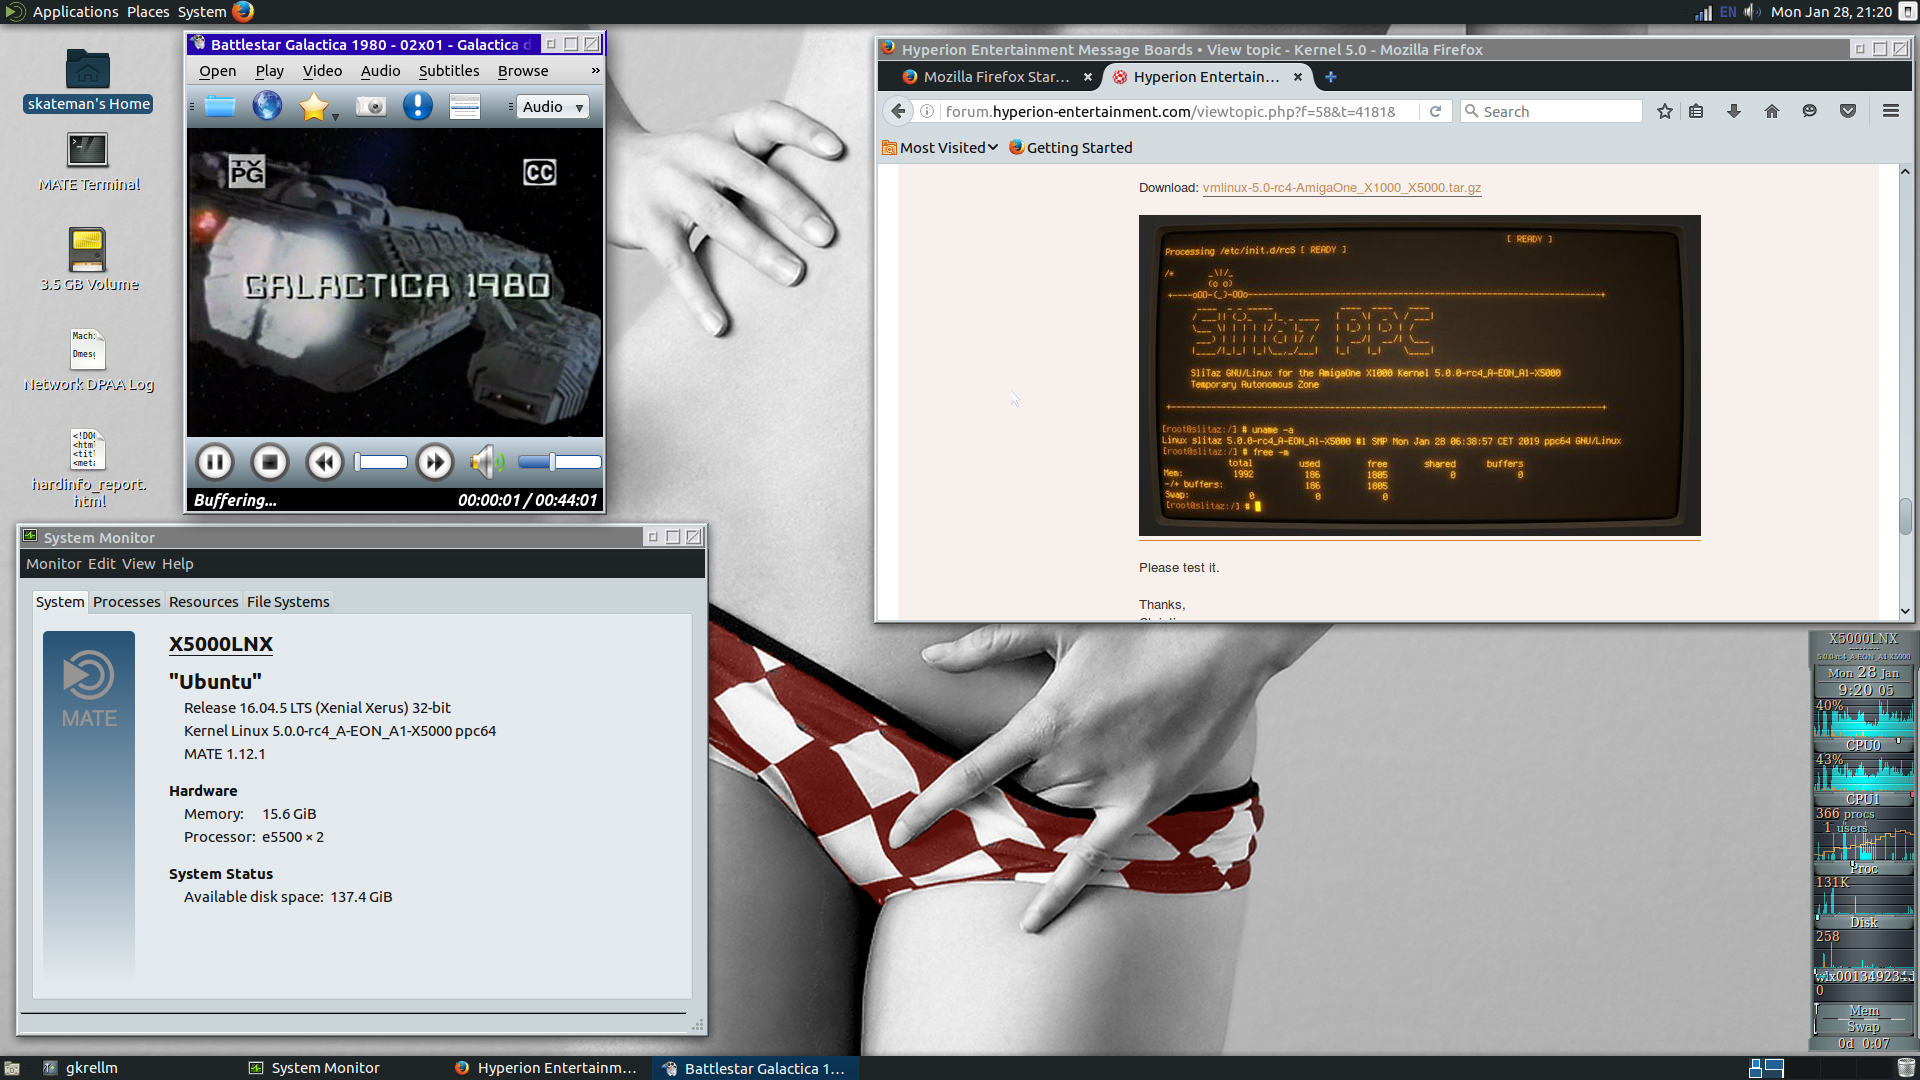This screenshot has width=1920, height=1080.
Task: Click the snapshot/screenshot icon in VLC toolbar
Action: (371, 105)
